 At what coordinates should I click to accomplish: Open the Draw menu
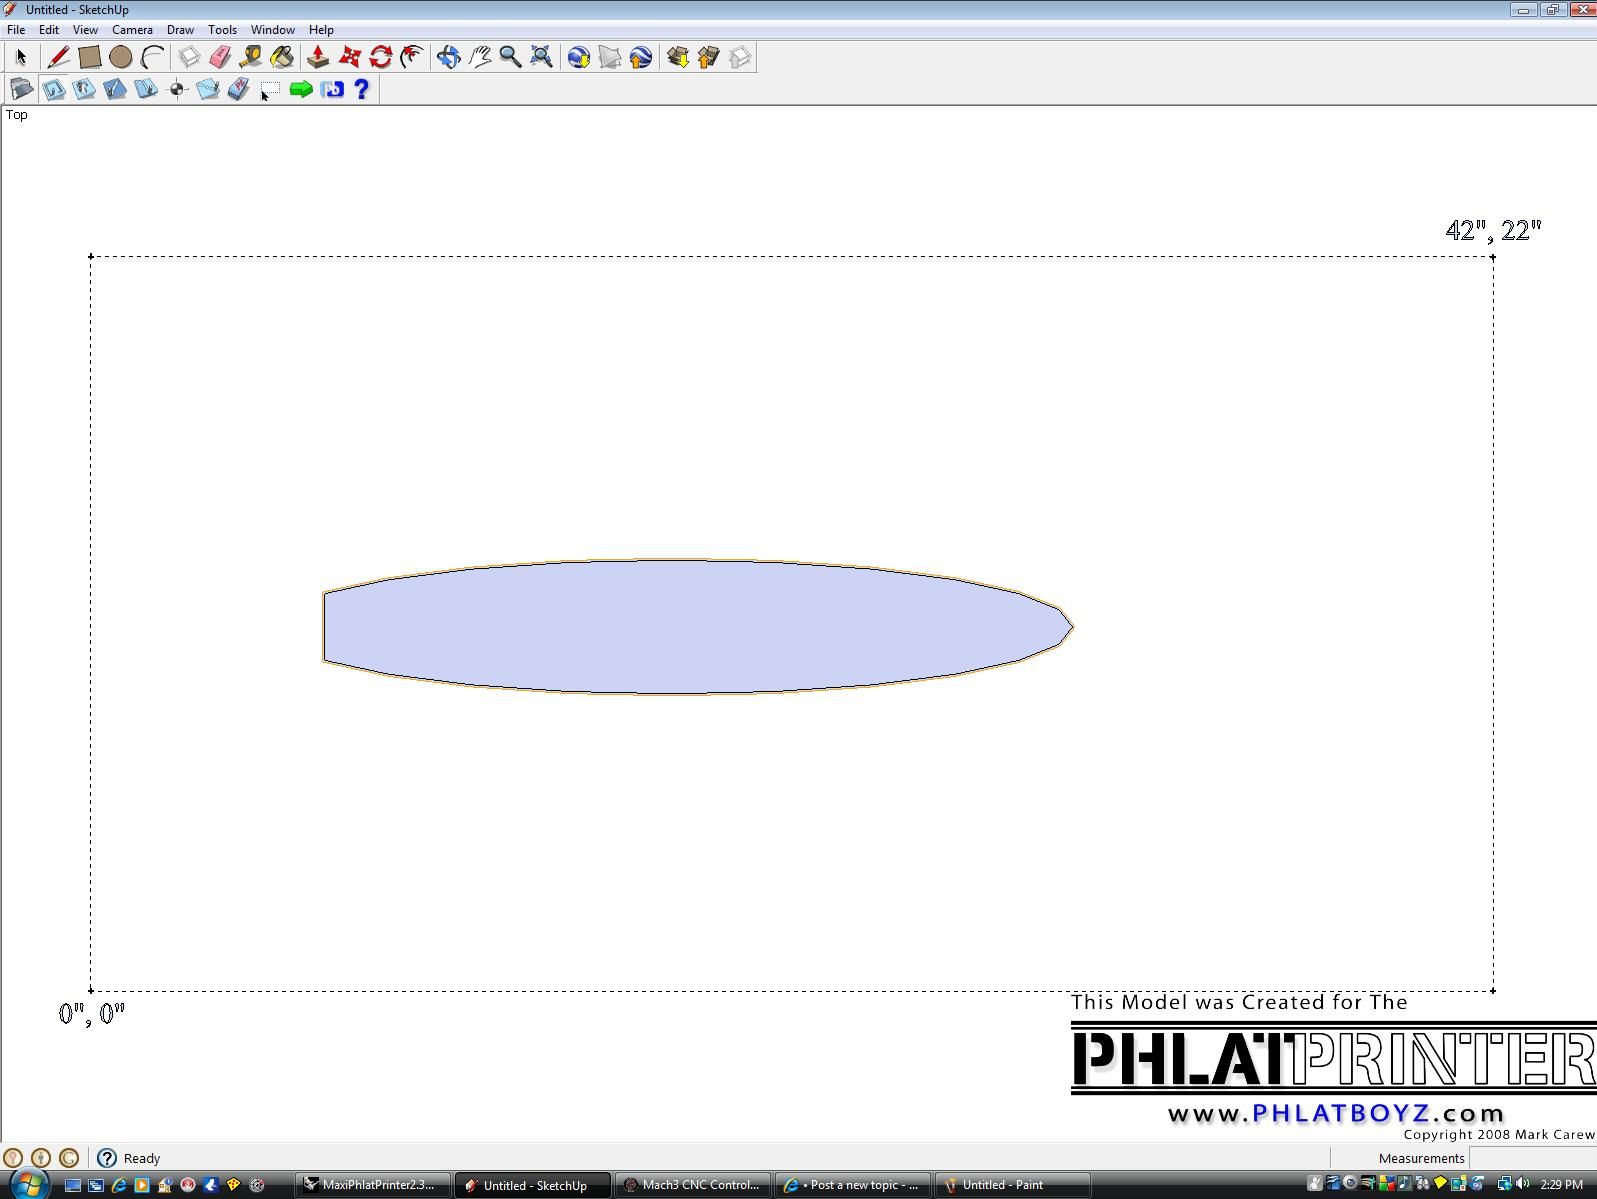180,30
